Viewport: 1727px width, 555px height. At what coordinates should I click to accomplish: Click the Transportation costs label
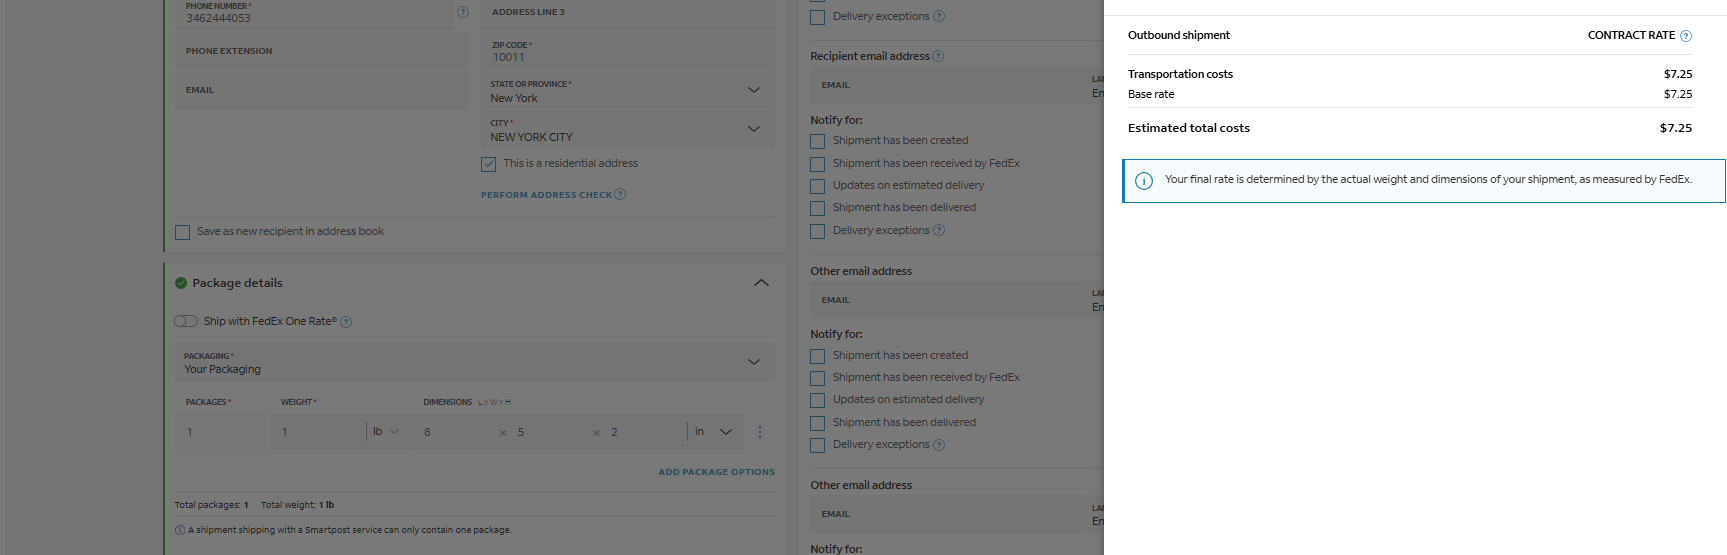coord(1180,74)
